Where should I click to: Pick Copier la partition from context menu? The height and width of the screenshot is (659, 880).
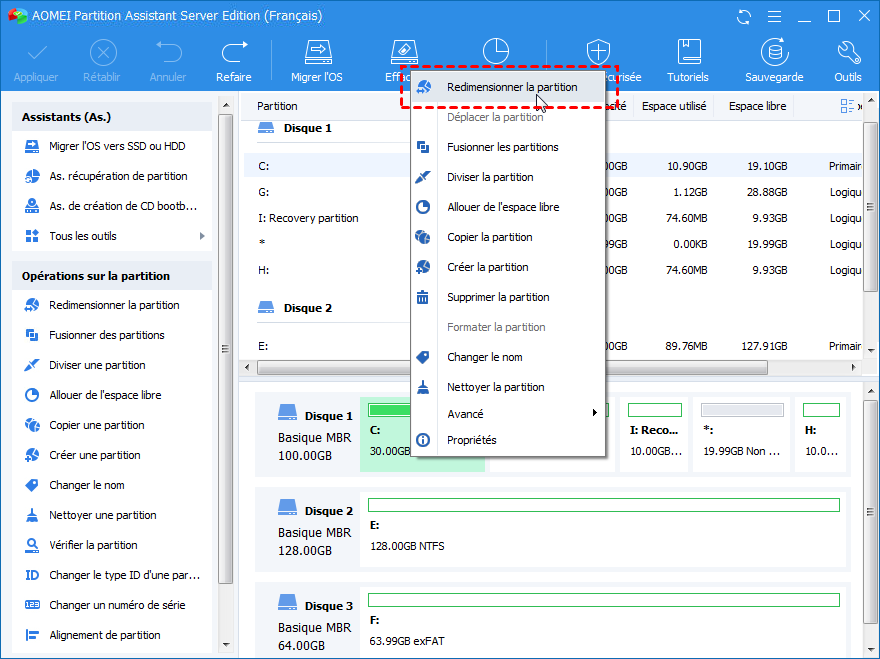508,237
